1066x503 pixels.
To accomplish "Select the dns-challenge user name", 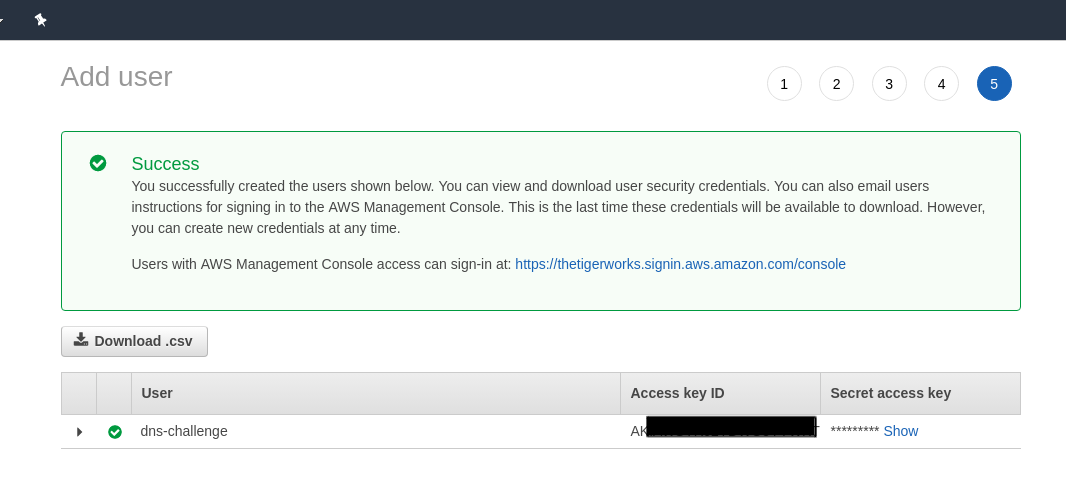I will [x=184, y=431].
